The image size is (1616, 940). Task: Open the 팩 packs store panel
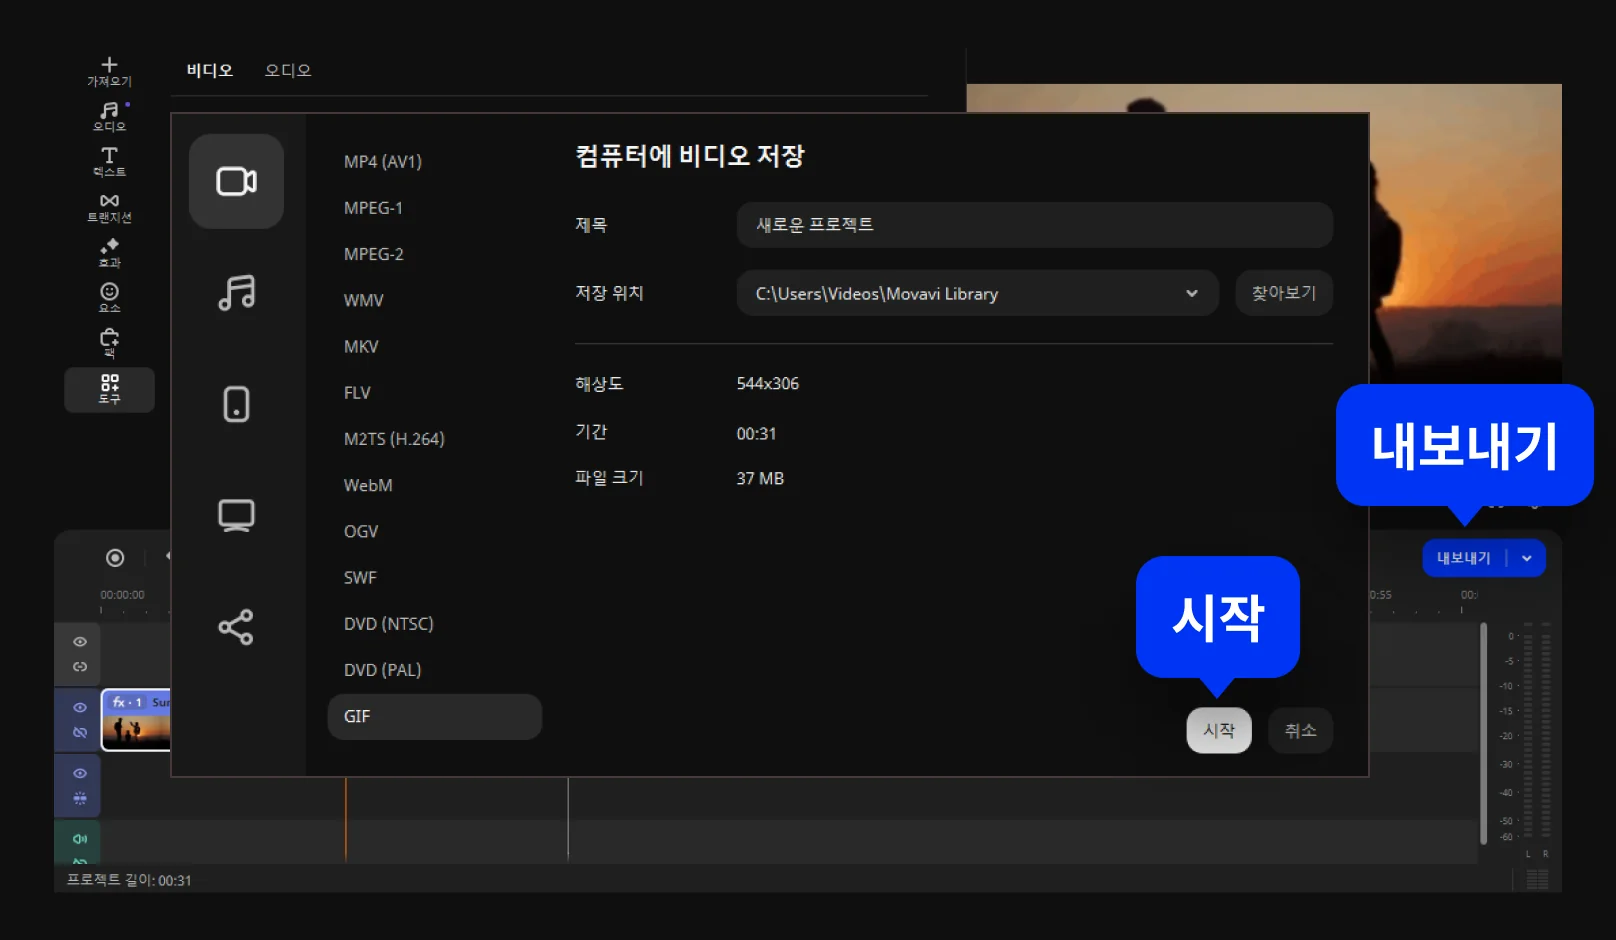coord(109,343)
